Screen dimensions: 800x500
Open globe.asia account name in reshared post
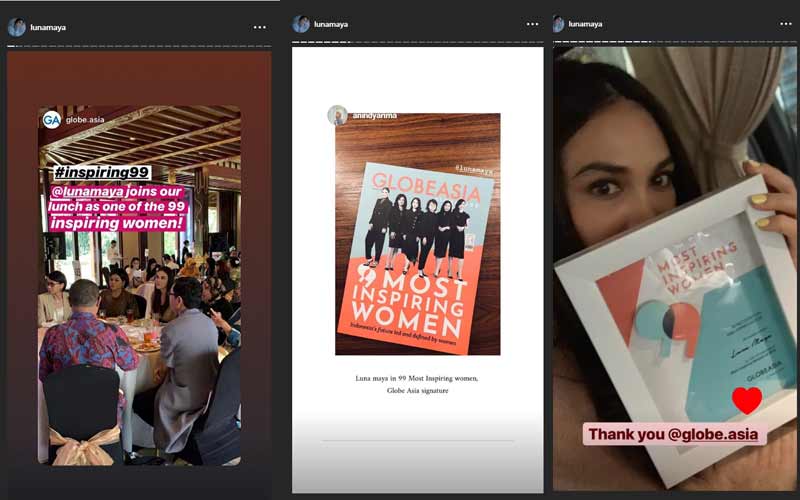click(x=85, y=120)
